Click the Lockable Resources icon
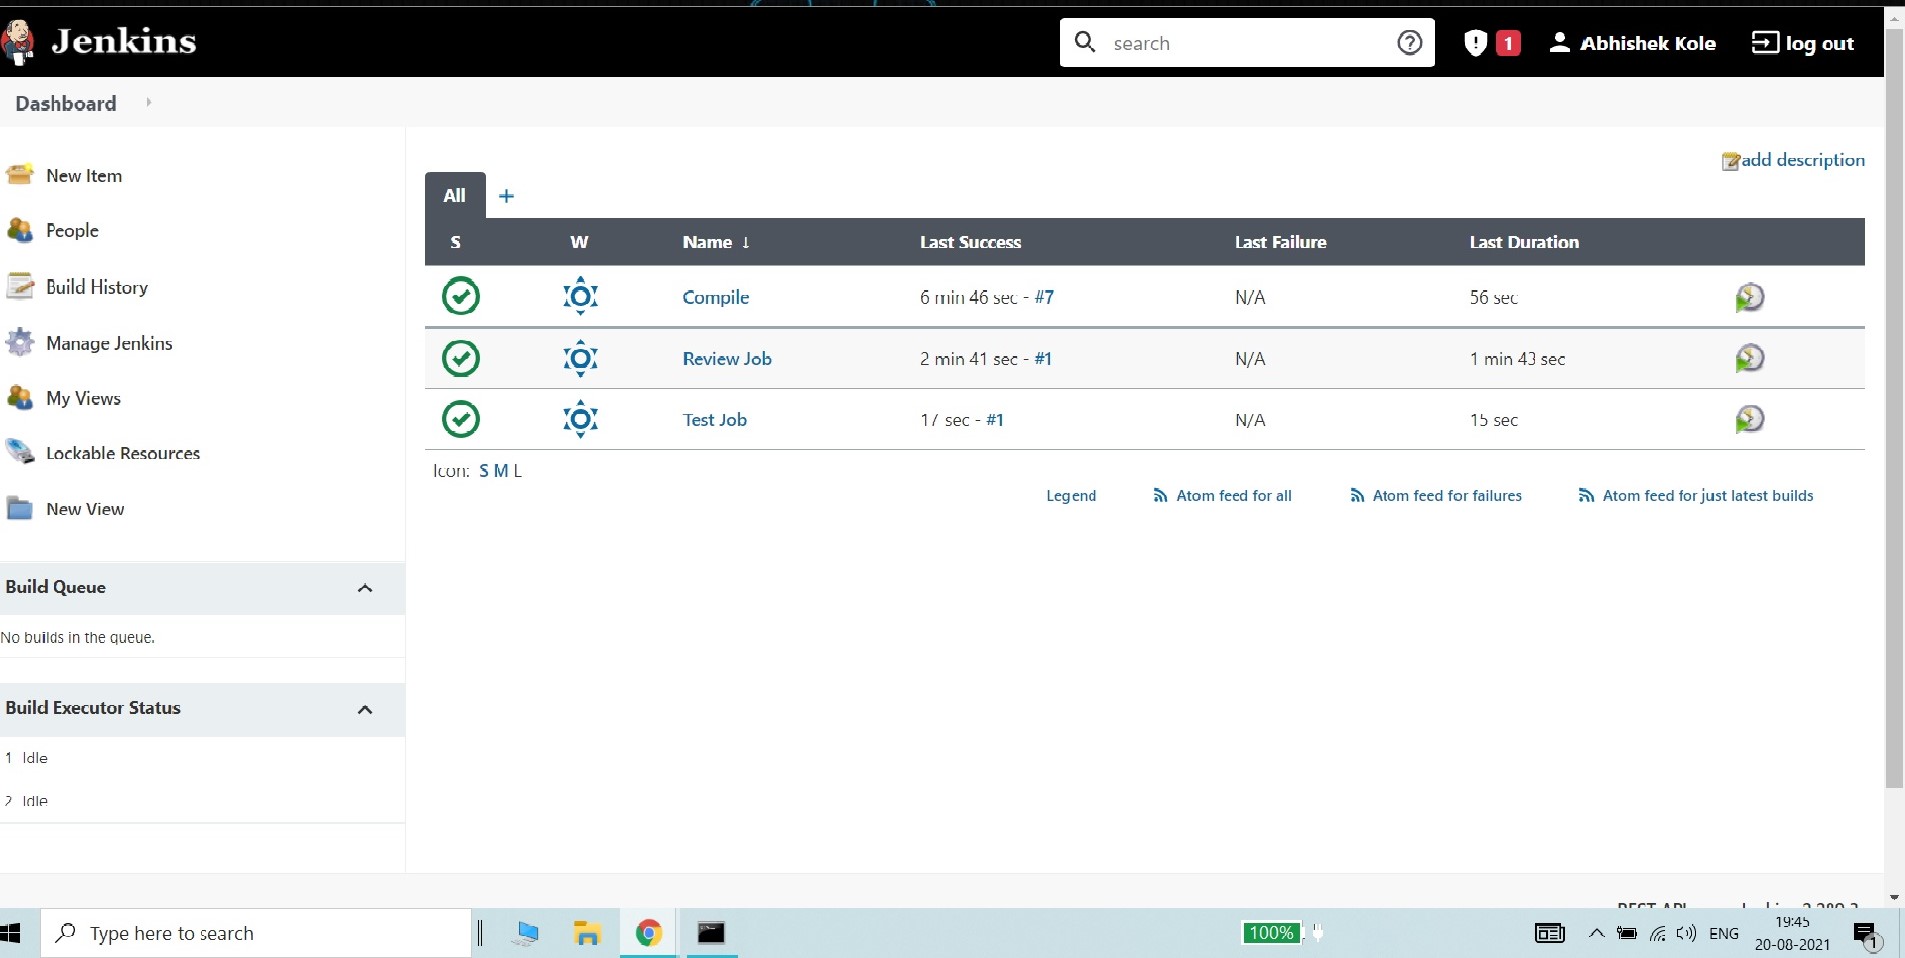1905x958 pixels. coord(20,452)
